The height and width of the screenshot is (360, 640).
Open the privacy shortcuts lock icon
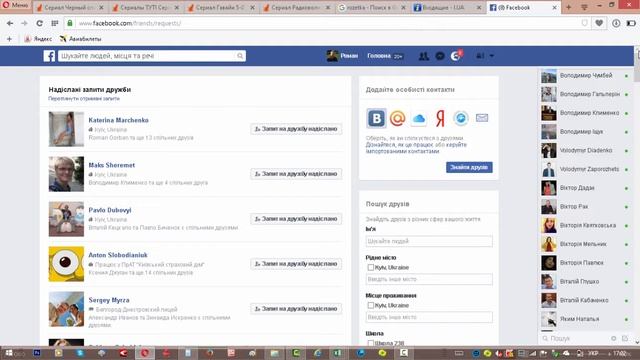coord(480,56)
